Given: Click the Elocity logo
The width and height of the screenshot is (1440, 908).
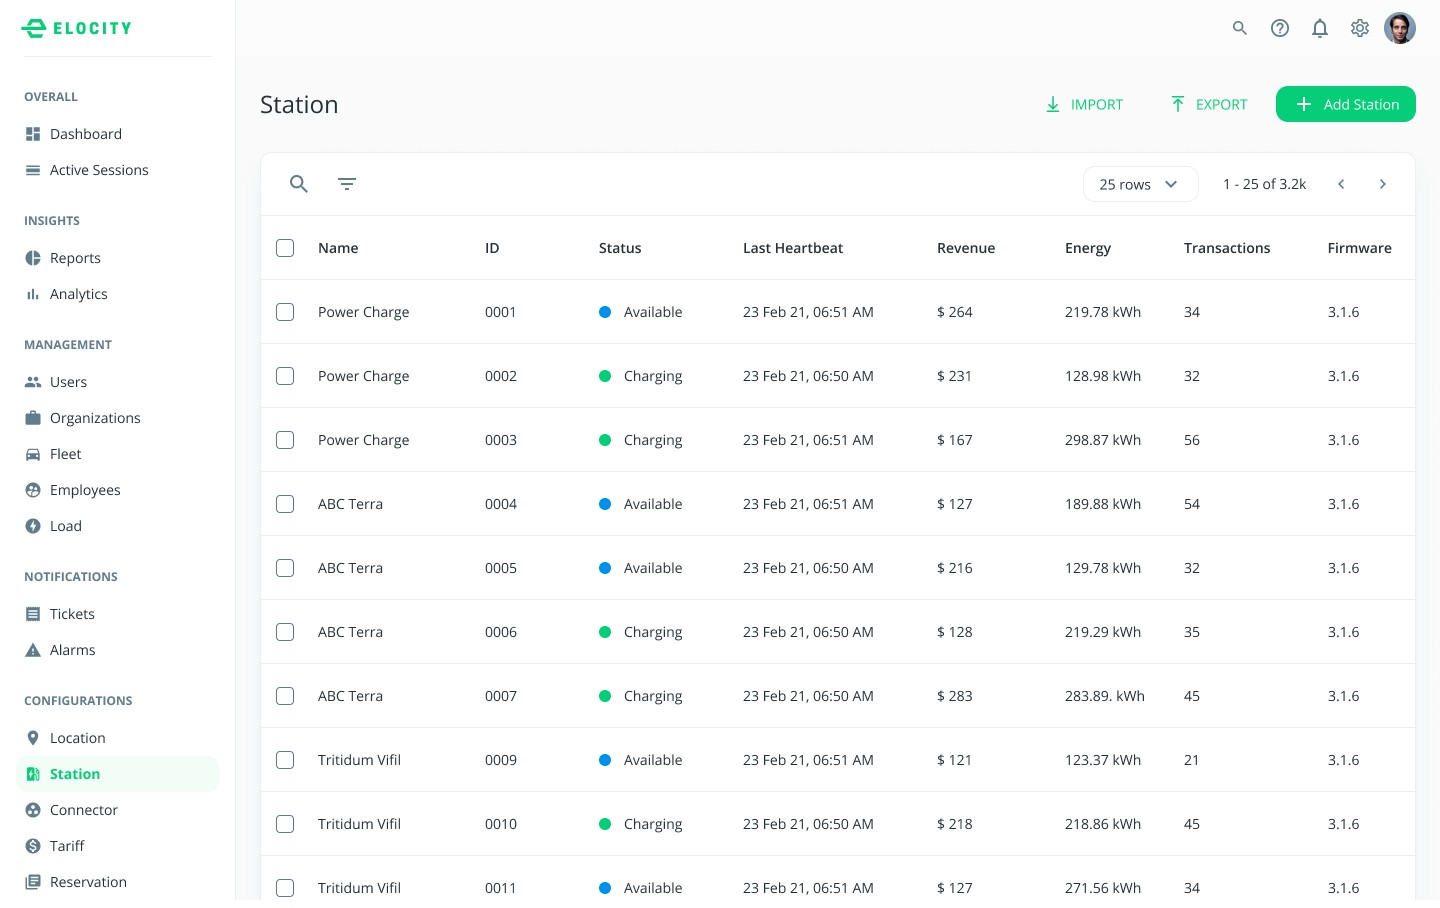Looking at the screenshot, I should [x=77, y=28].
